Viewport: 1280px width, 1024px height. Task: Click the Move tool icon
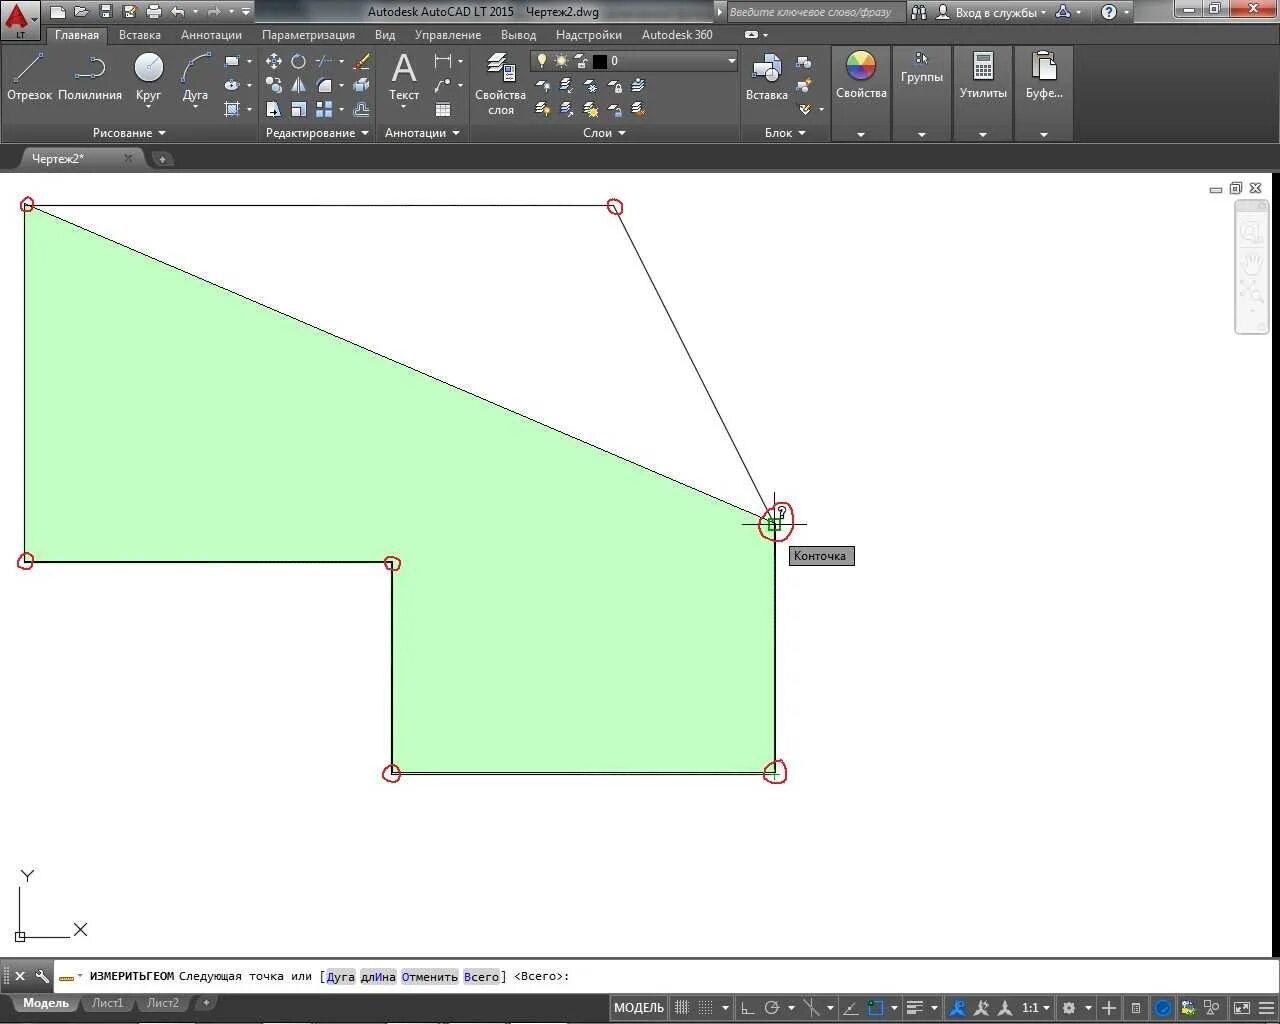(274, 61)
